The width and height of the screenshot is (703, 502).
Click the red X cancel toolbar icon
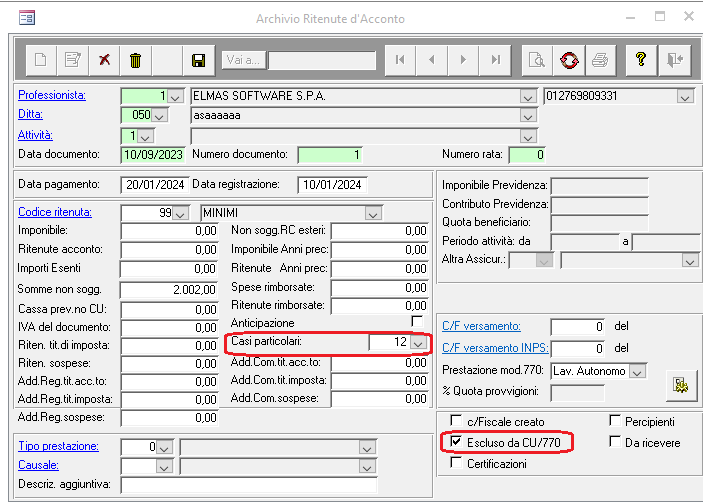(104, 60)
